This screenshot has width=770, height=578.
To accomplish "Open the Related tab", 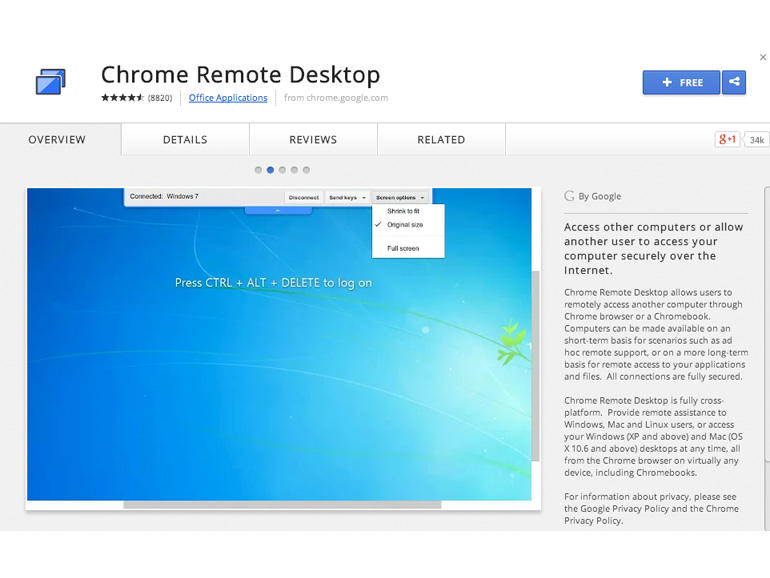I will click(x=441, y=139).
